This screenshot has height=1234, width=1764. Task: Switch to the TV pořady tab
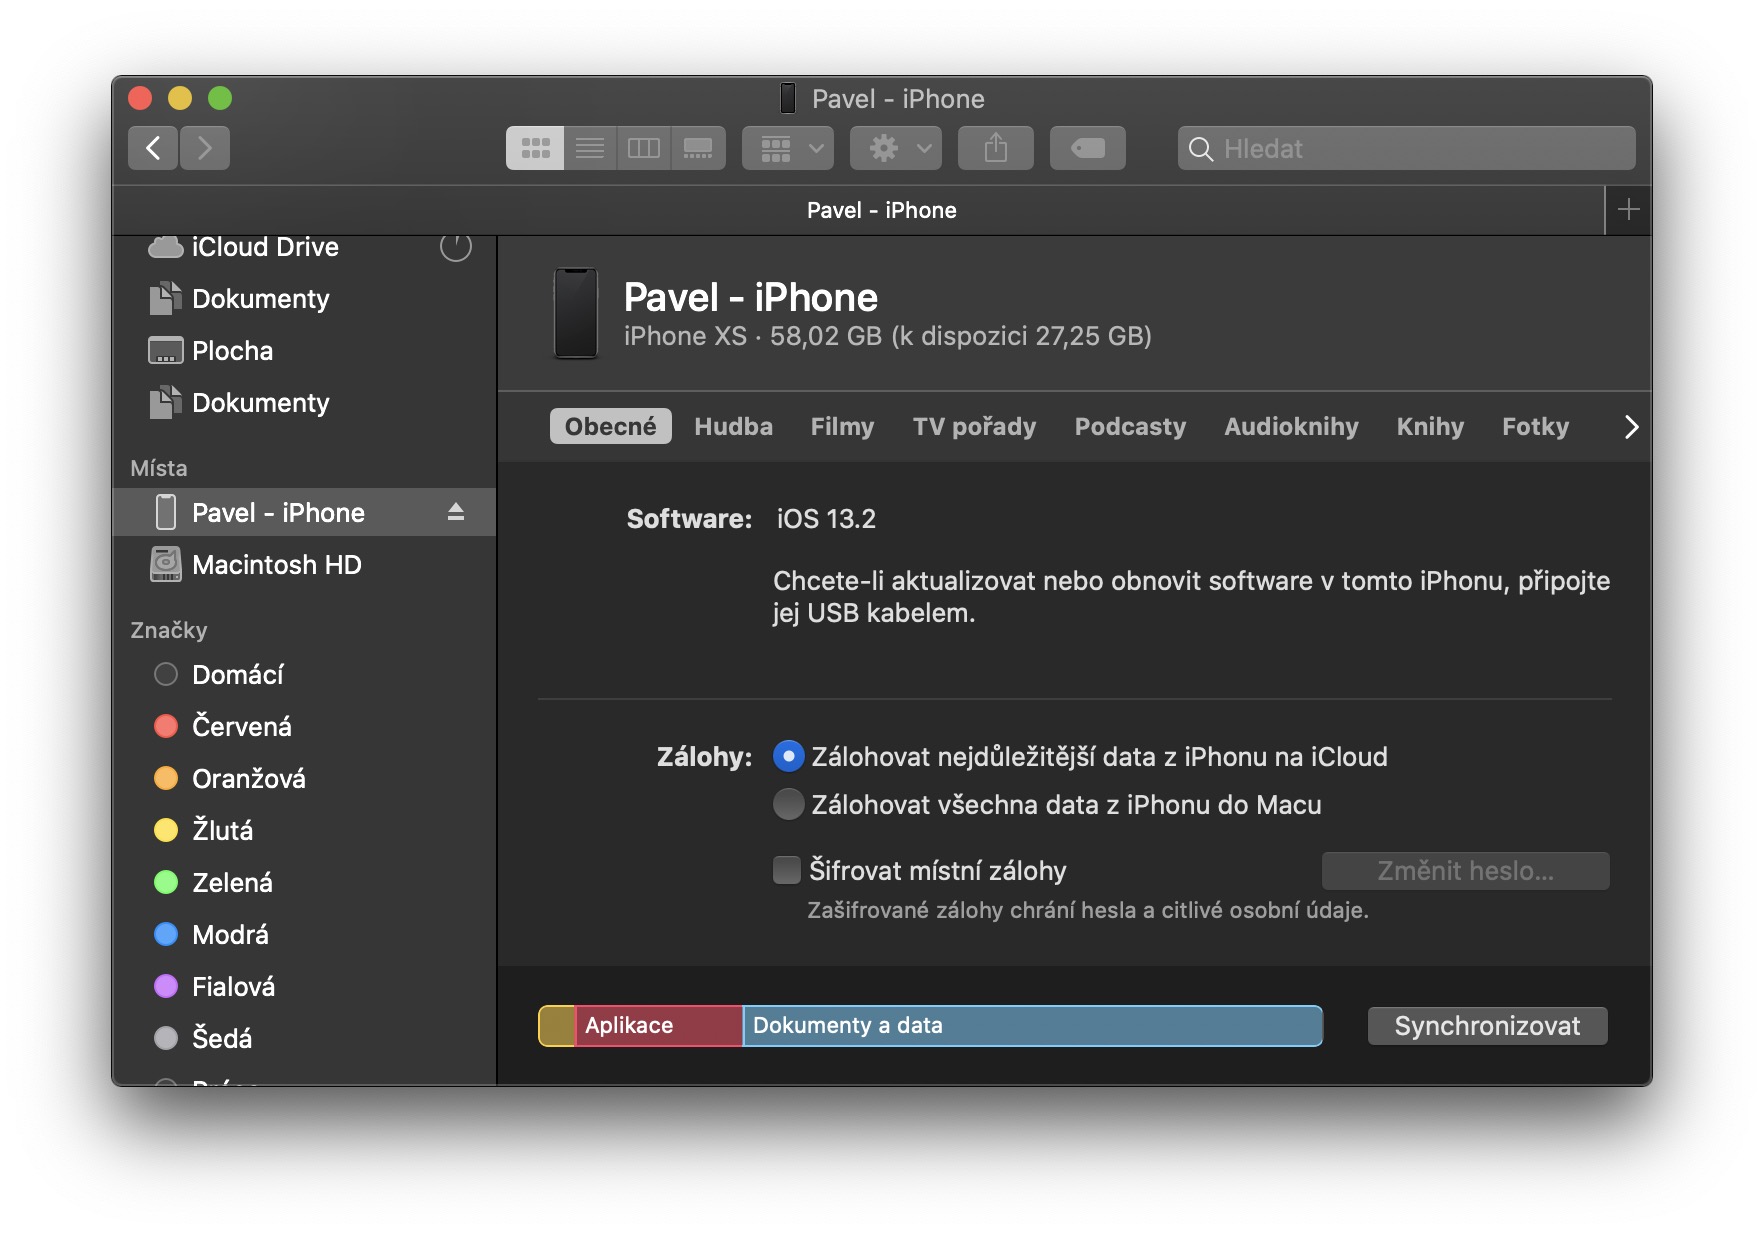point(974,427)
